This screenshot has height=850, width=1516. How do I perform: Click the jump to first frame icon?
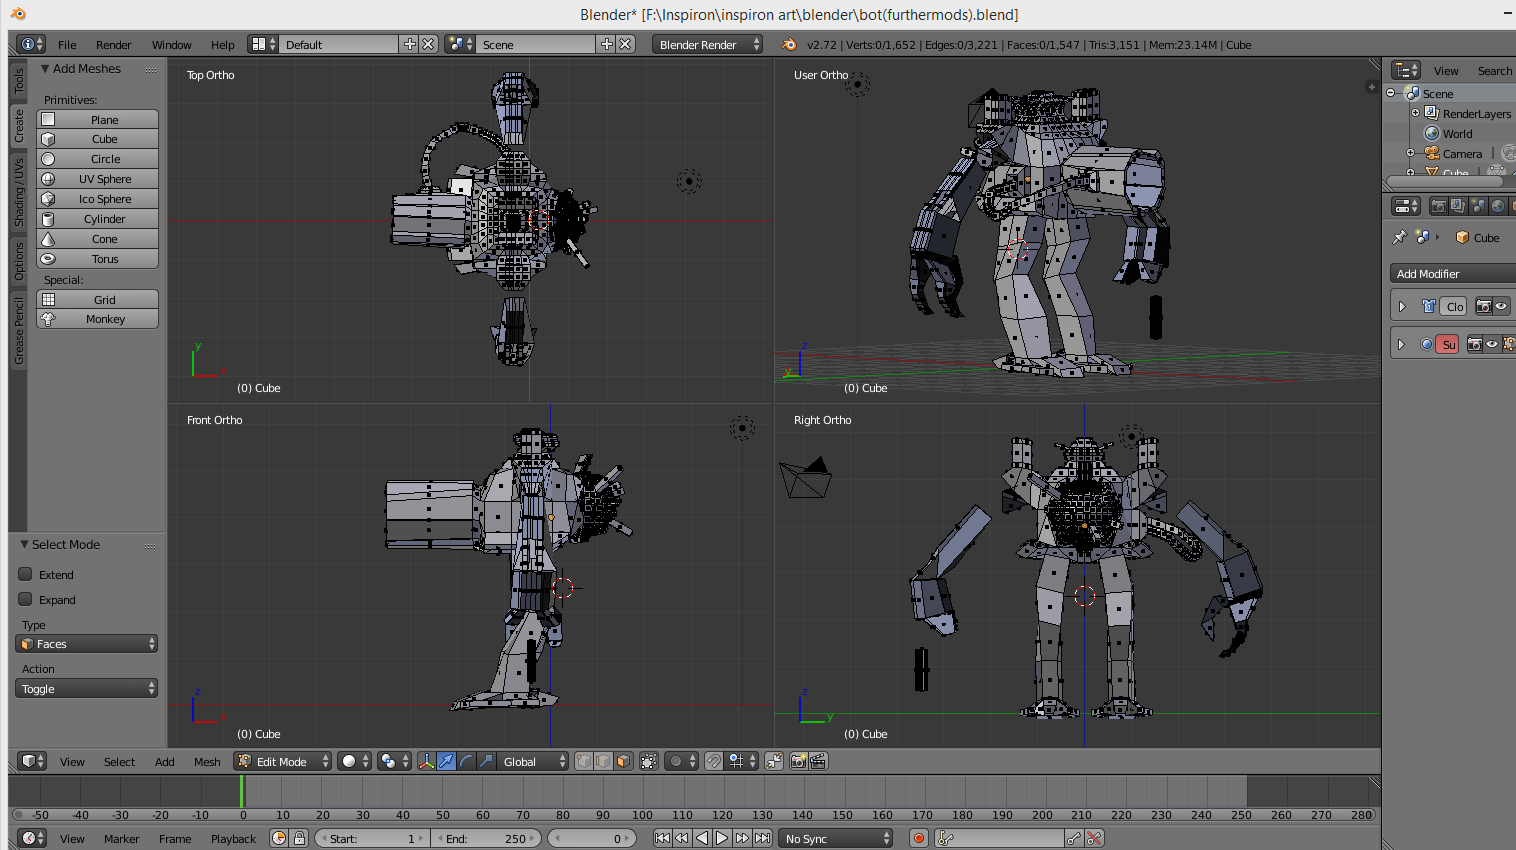click(662, 839)
